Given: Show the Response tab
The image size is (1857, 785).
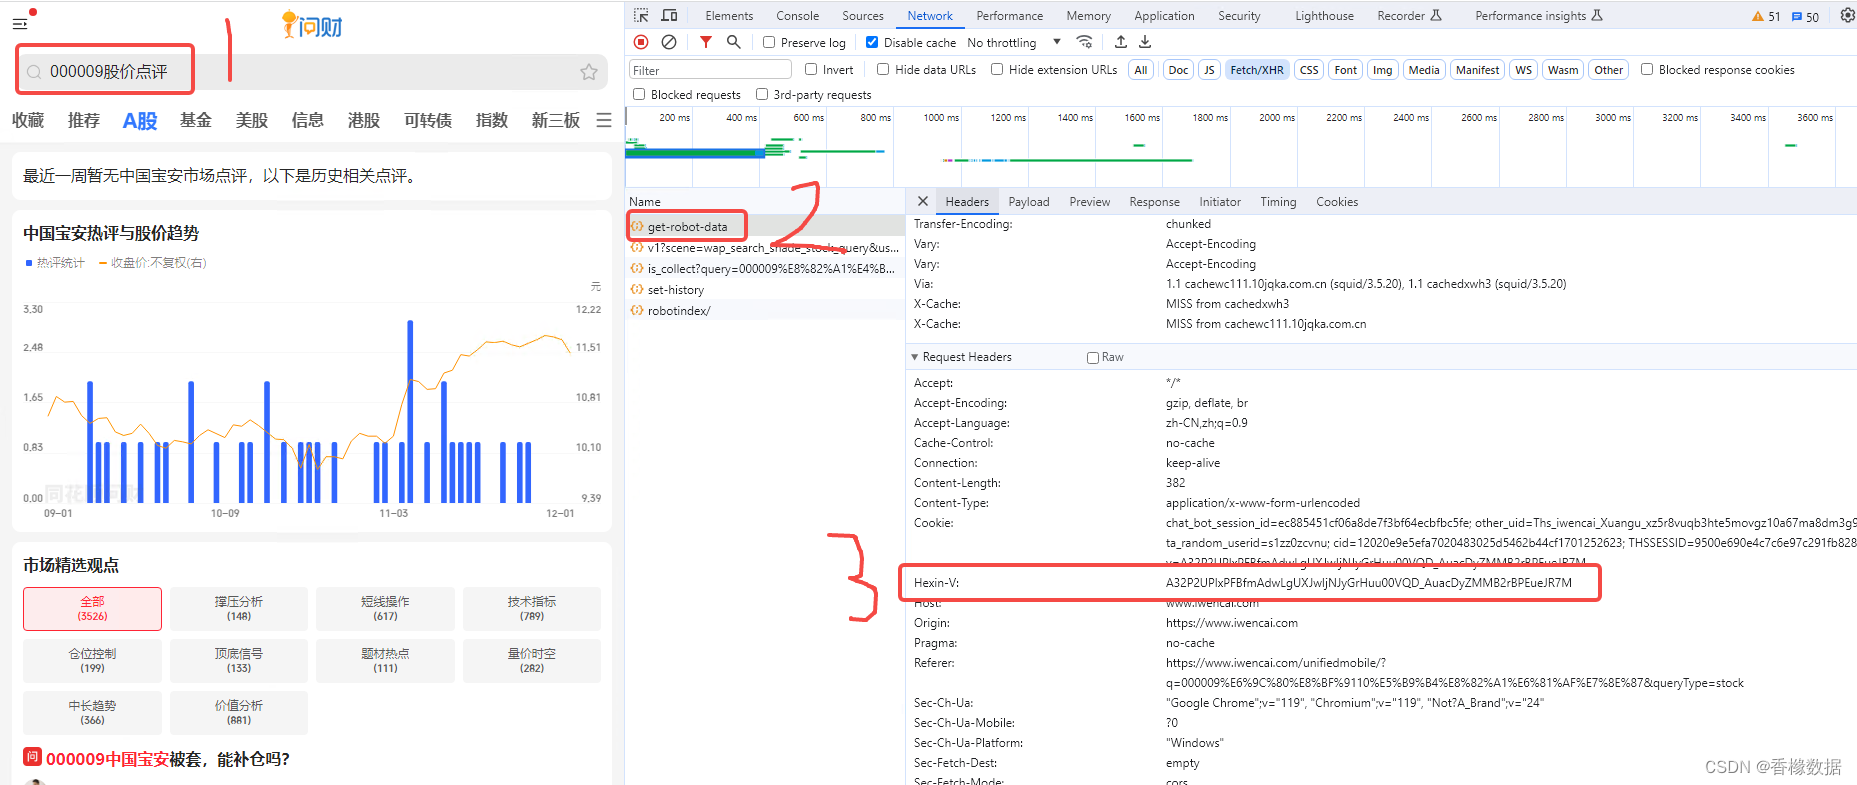Looking at the screenshot, I should point(1154,201).
